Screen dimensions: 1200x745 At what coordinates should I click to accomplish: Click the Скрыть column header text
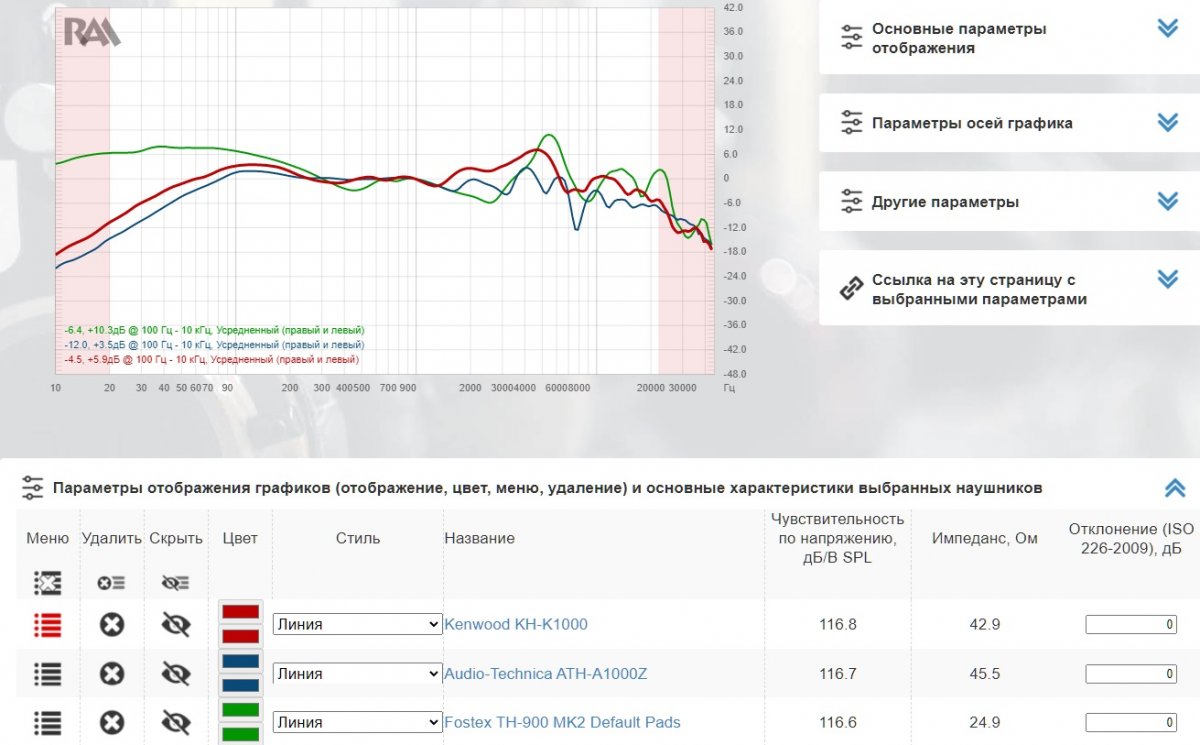pyautogui.click(x=176, y=538)
